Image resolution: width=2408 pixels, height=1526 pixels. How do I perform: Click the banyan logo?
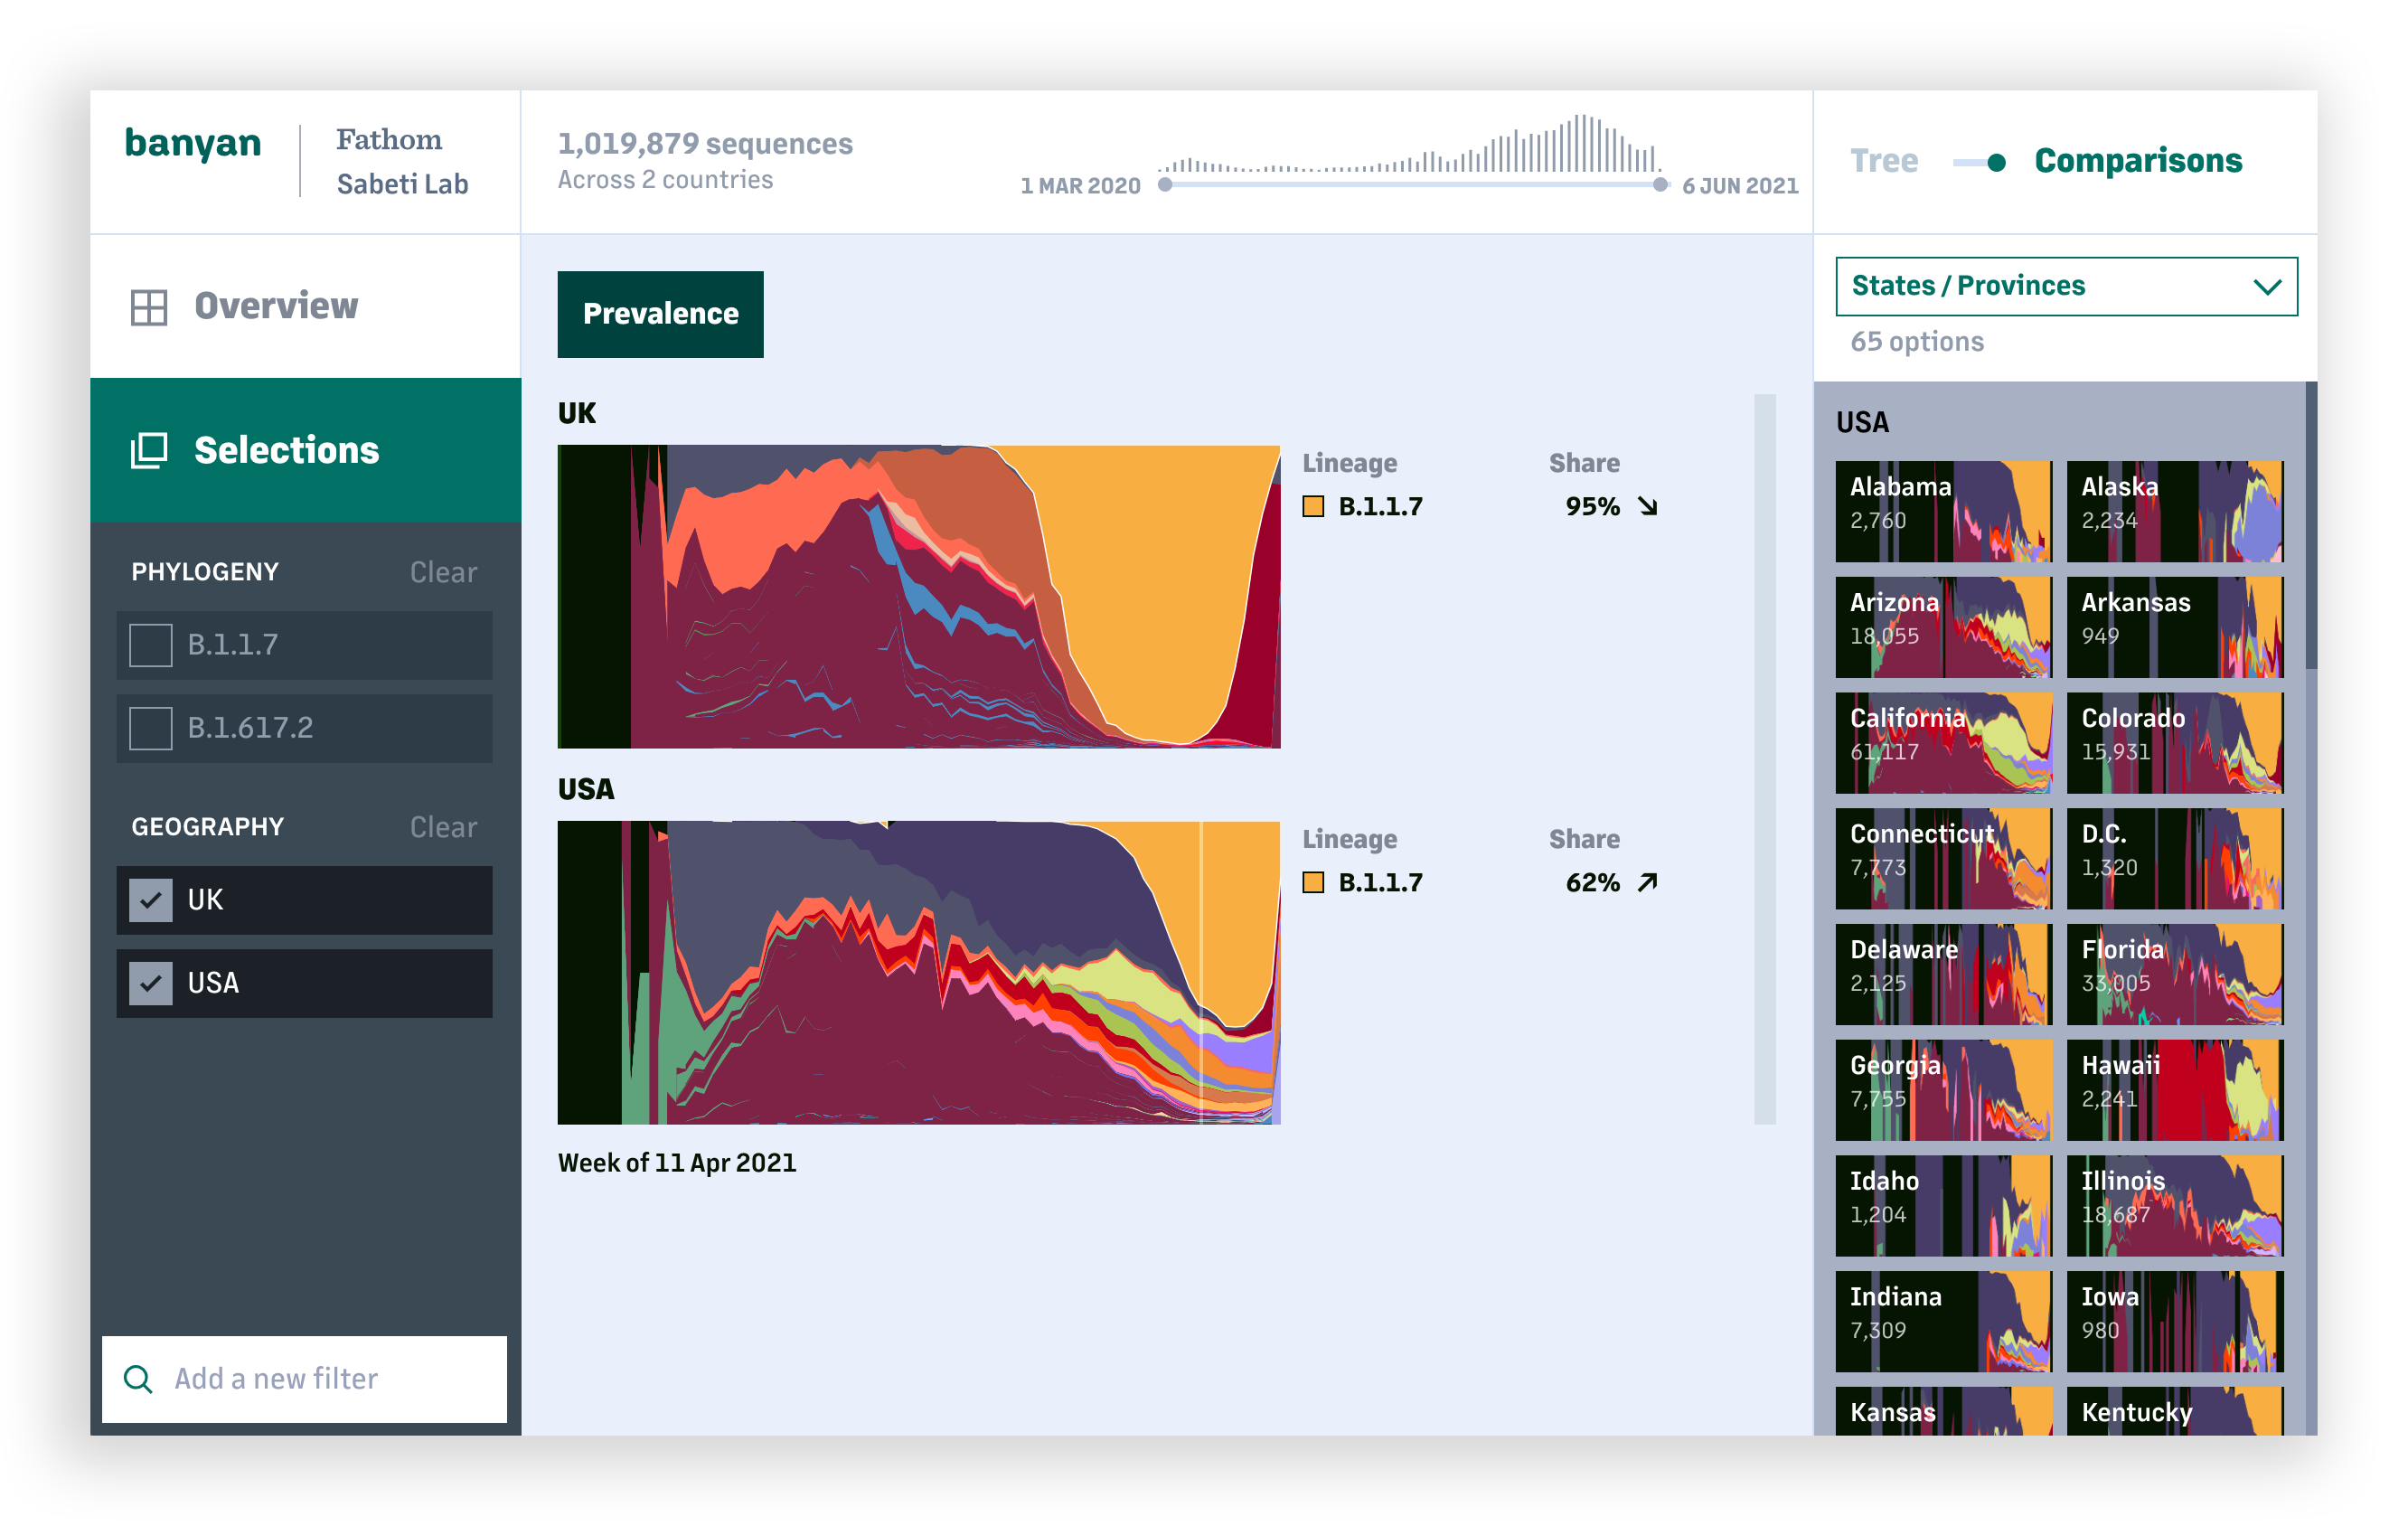[193, 143]
